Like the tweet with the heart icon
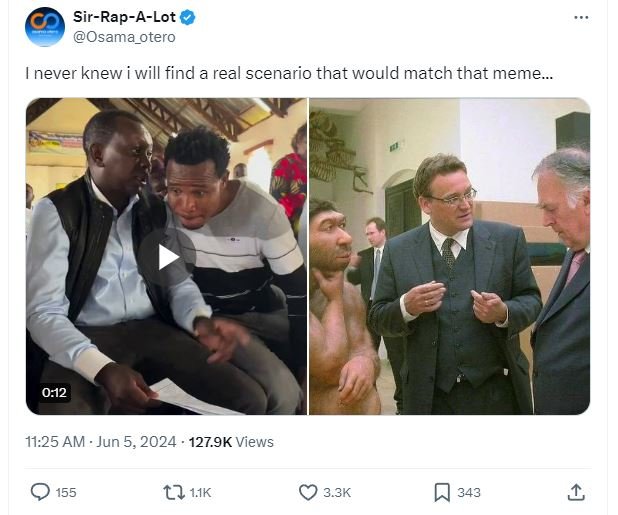This screenshot has width=618, height=515. tap(308, 492)
